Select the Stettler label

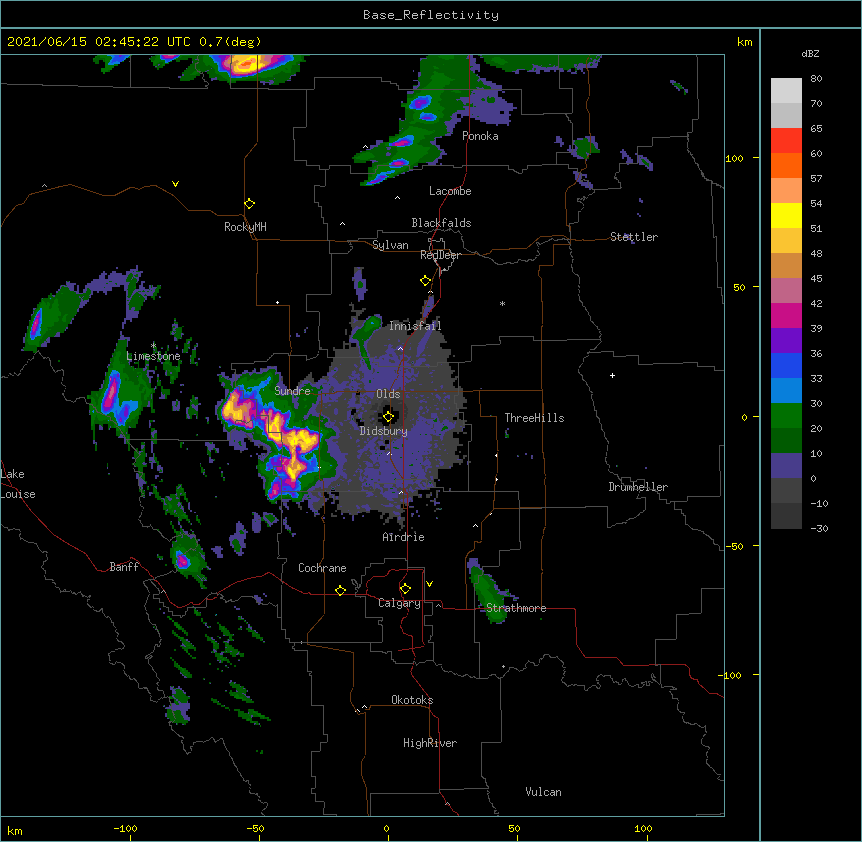coord(634,237)
